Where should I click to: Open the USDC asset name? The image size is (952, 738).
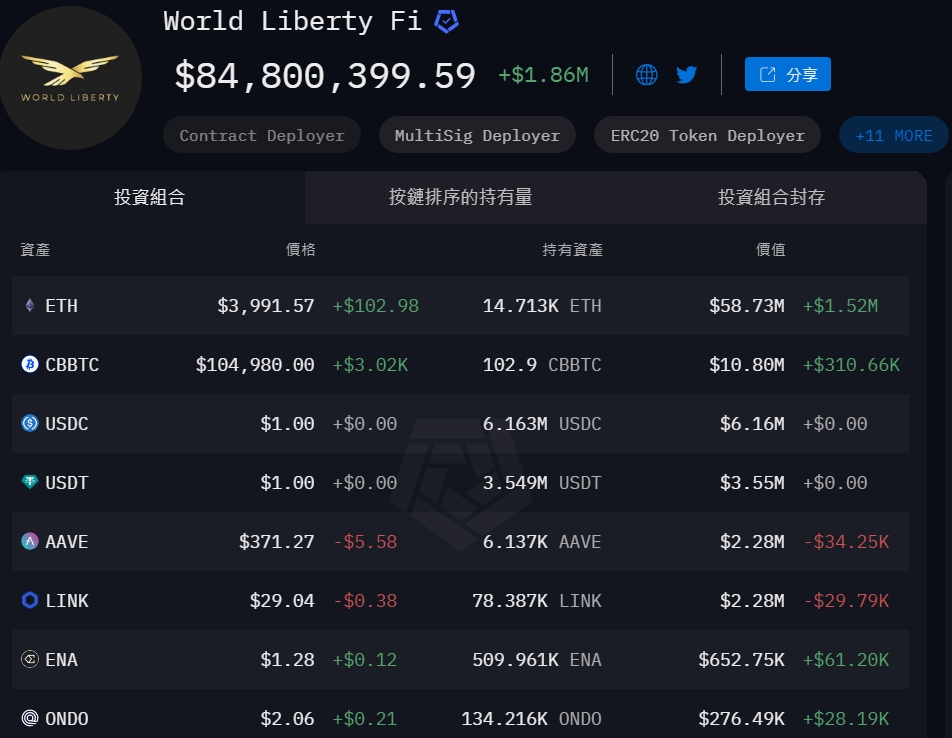(x=67, y=423)
